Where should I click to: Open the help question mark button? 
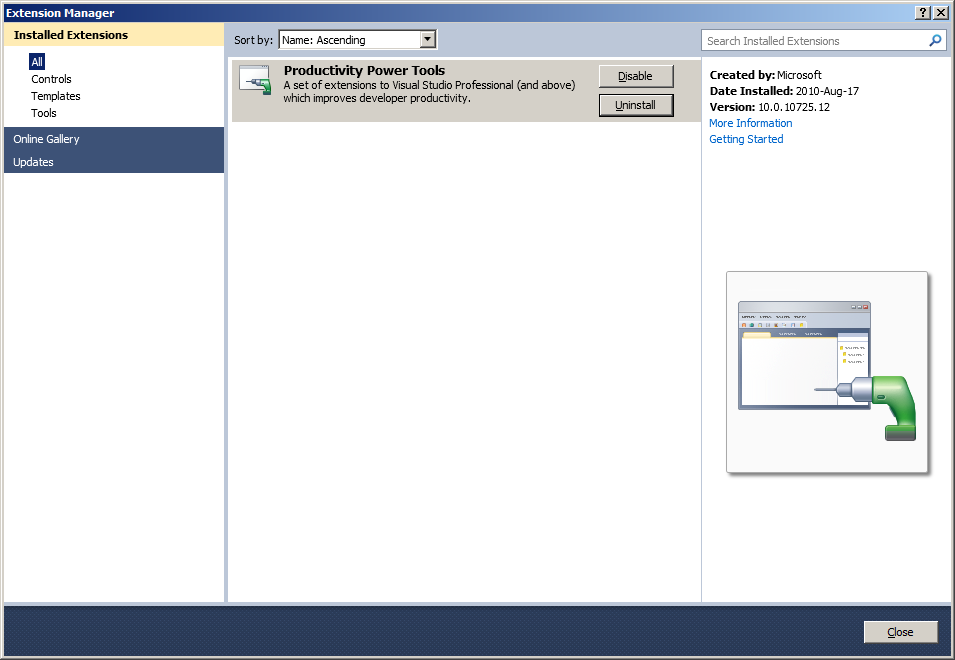click(x=923, y=12)
